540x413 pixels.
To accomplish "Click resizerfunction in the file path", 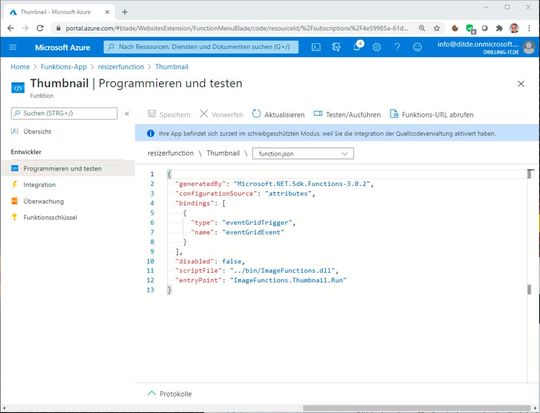I will (170, 153).
